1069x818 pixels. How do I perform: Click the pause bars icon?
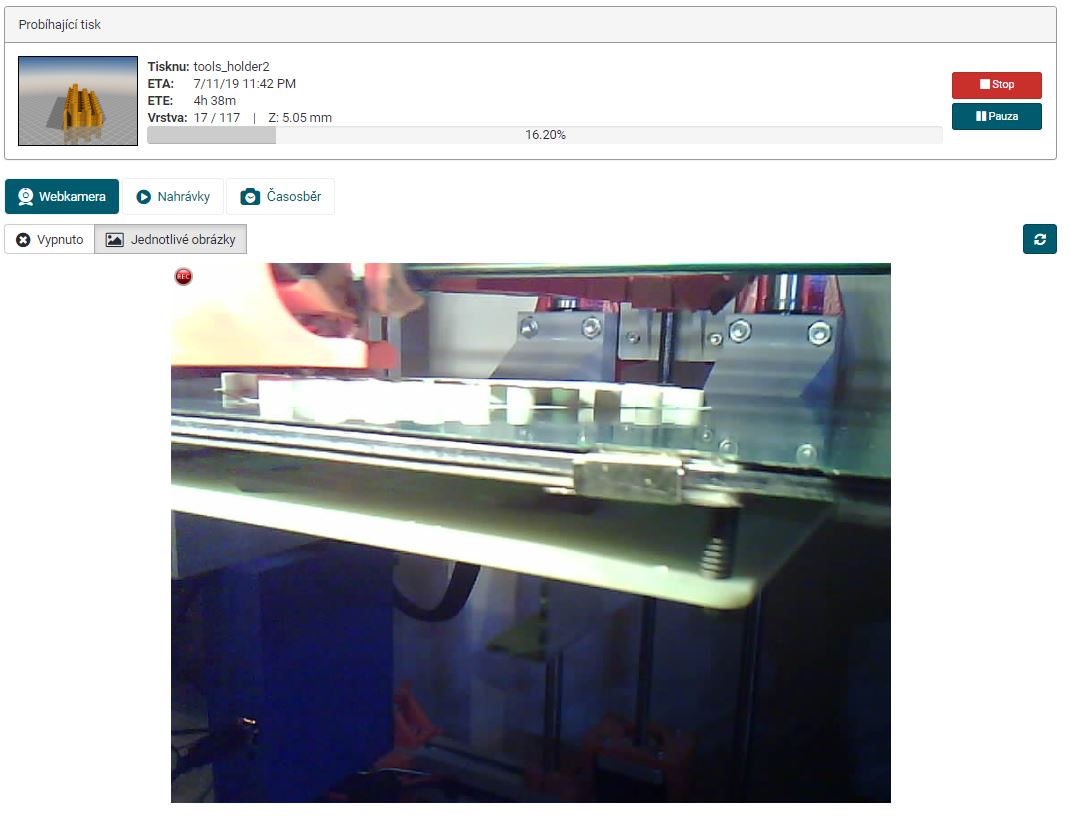(x=981, y=116)
